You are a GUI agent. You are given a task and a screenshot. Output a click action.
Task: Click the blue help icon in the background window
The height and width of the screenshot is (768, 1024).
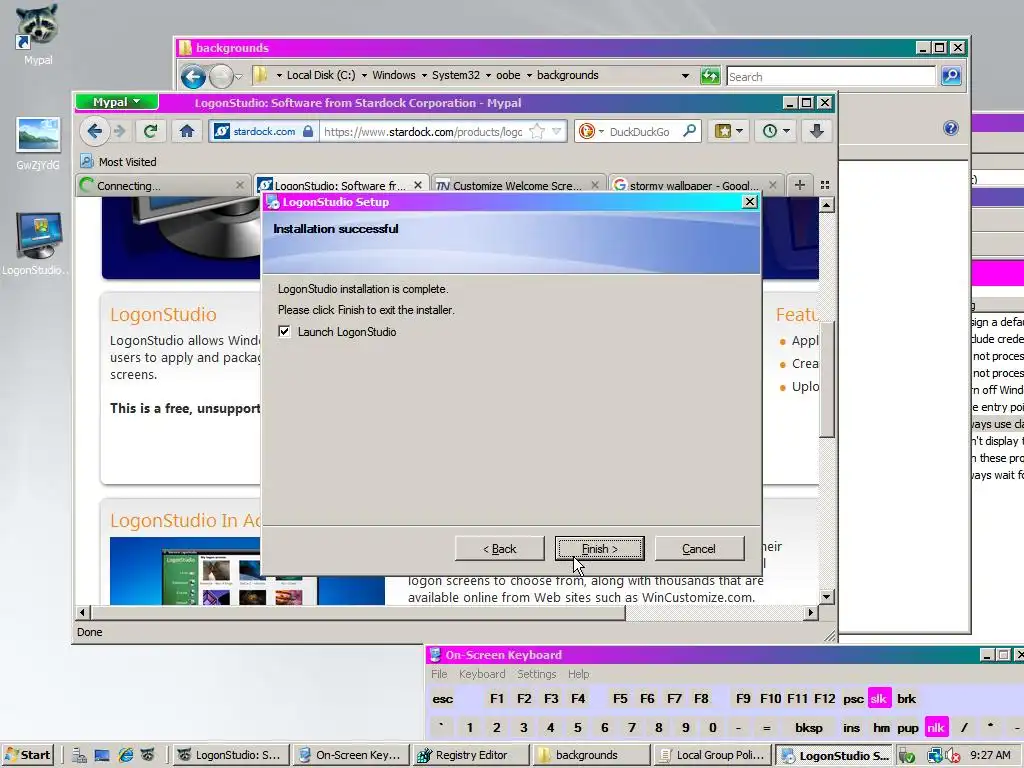(x=951, y=128)
